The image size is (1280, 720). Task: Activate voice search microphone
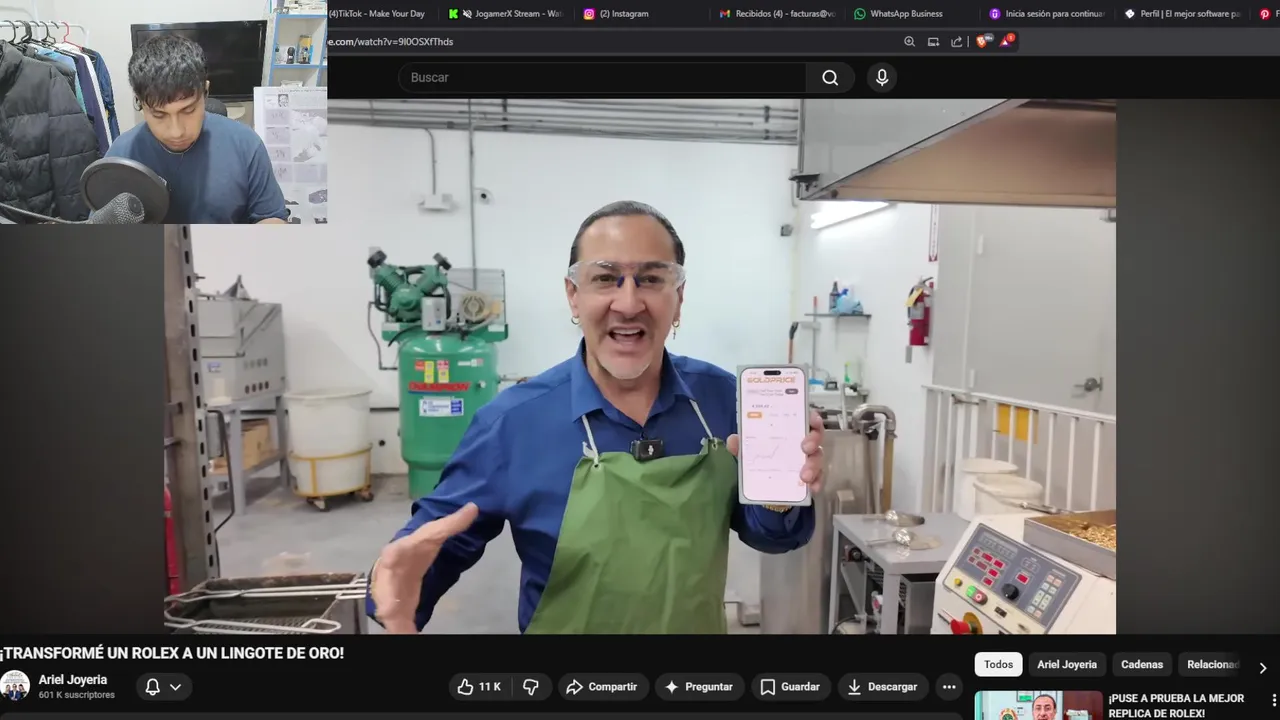tap(882, 77)
